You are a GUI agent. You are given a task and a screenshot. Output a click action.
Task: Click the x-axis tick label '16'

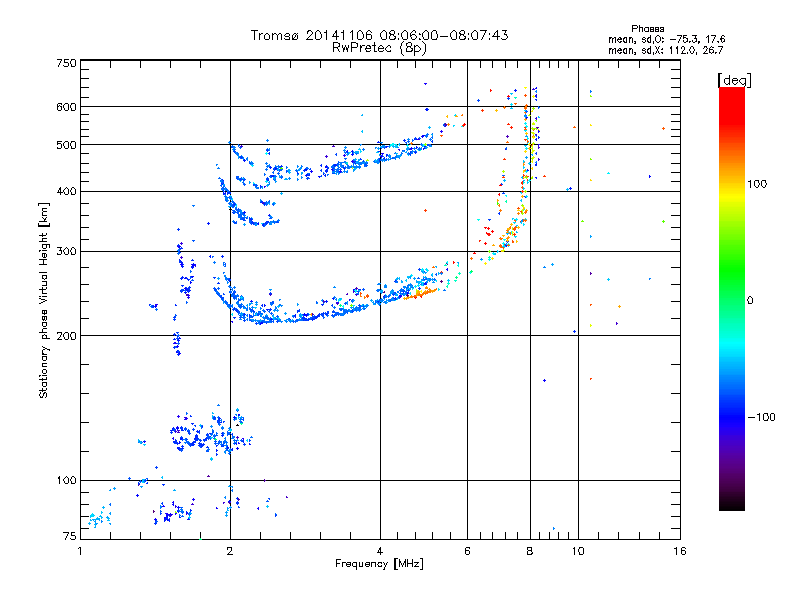[680, 551]
